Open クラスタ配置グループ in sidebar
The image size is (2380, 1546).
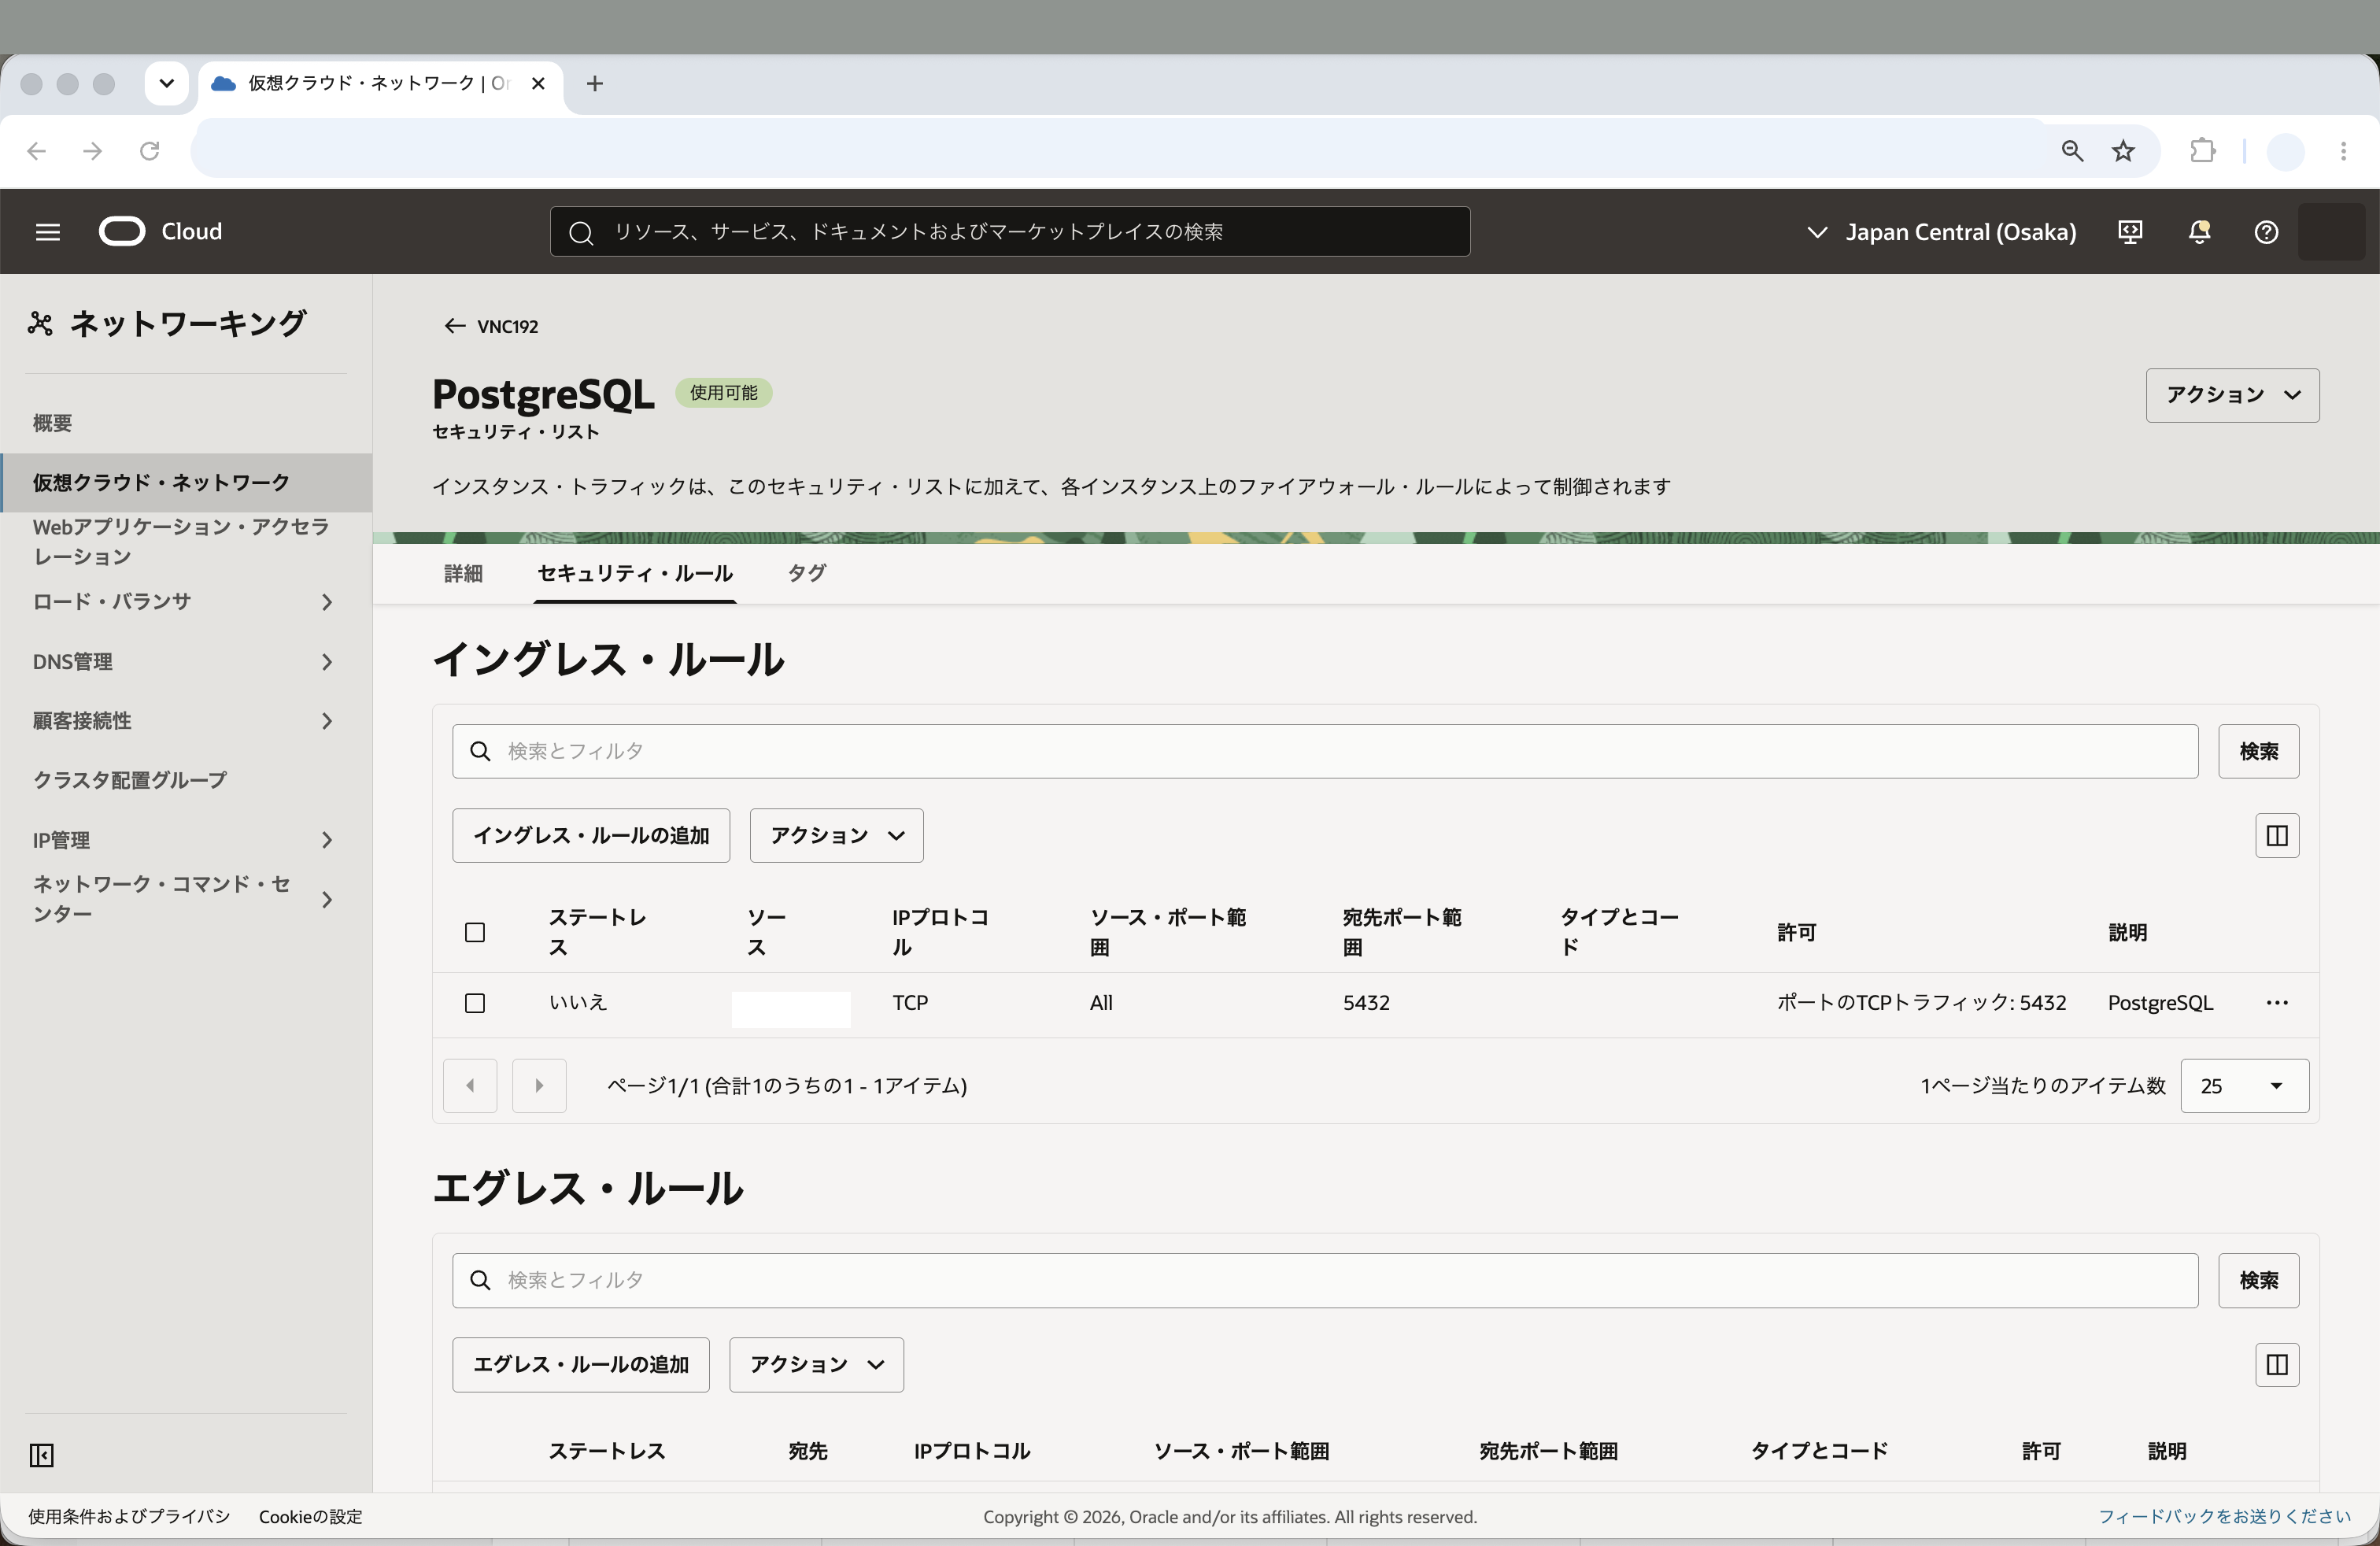coord(130,781)
